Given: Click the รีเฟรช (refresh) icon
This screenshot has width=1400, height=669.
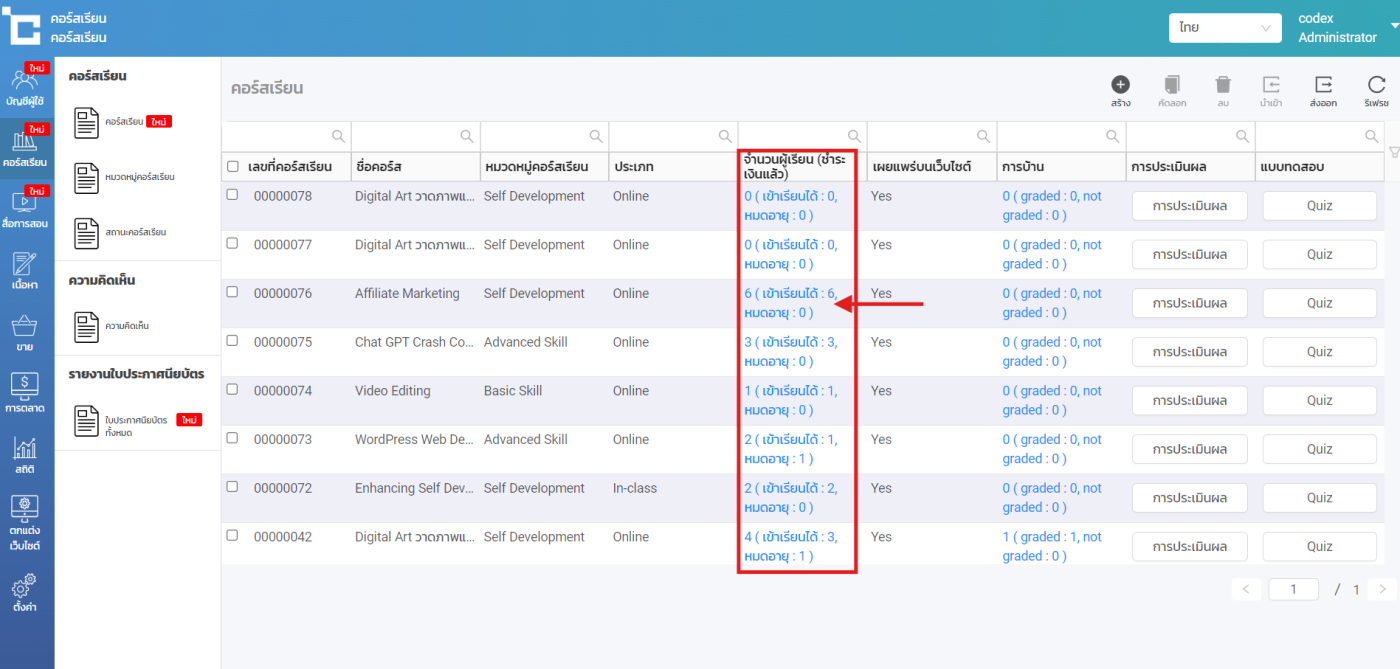Looking at the screenshot, I should [x=1376, y=85].
